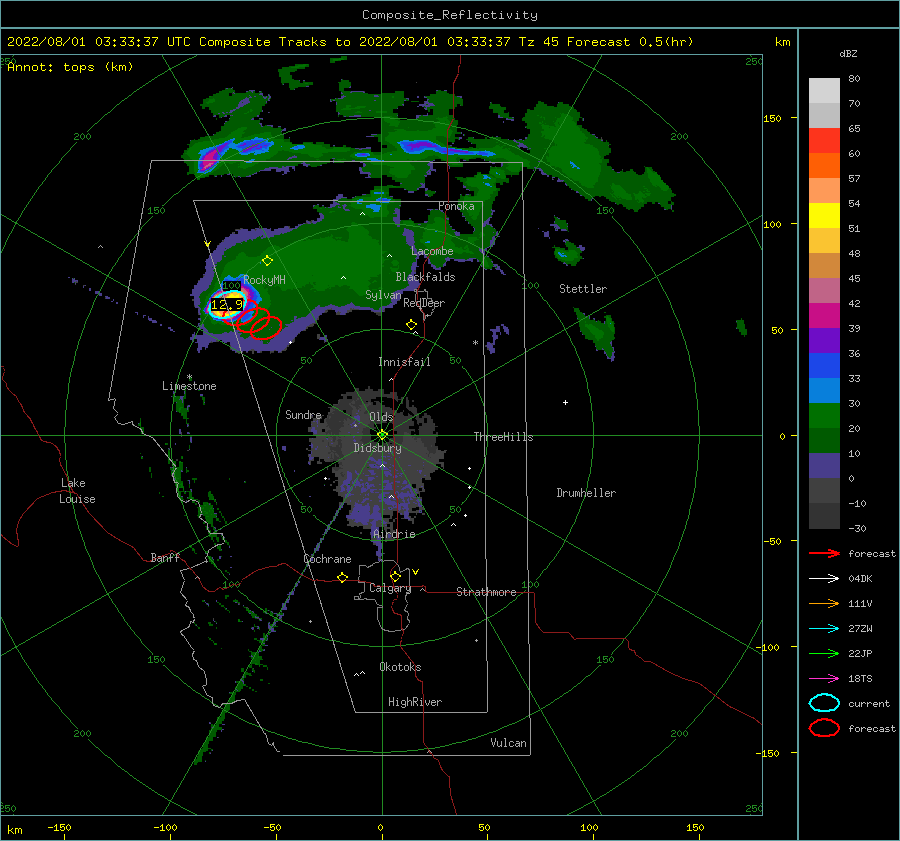The width and height of the screenshot is (900, 841).
Task: Click the farthest red forecast ellipse on storm track
Action: pyautogui.click(x=266, y=327)
